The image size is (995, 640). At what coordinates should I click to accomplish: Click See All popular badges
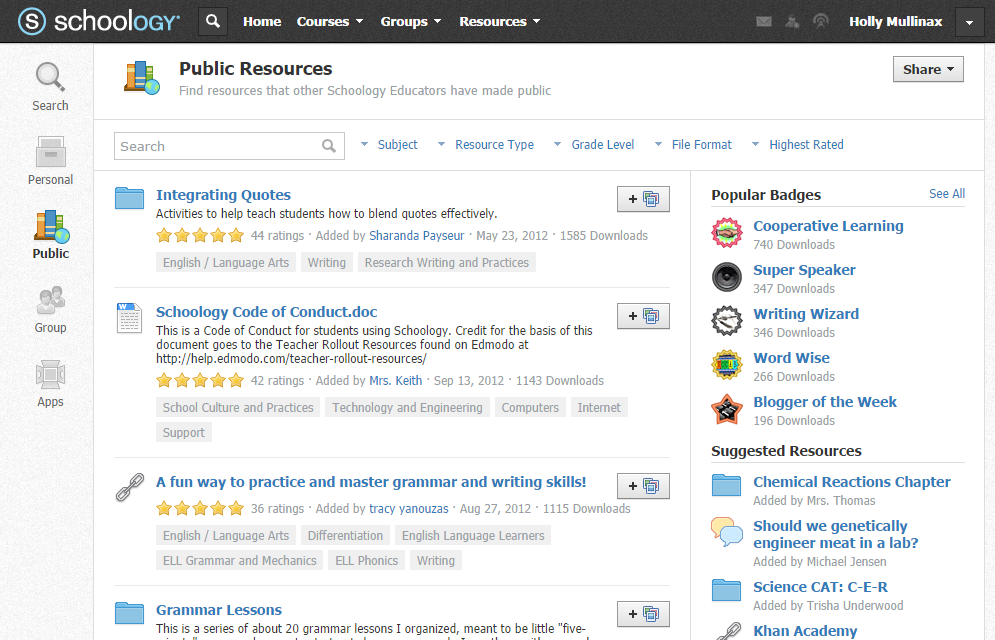[x=947, y=193]
